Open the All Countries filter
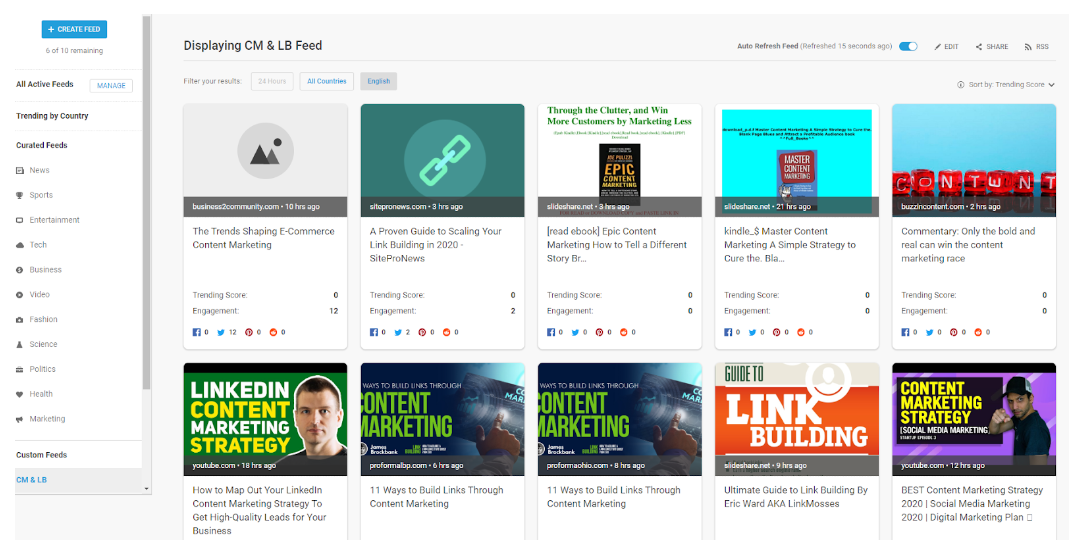Screen dimensions: 1069x542 327,81
